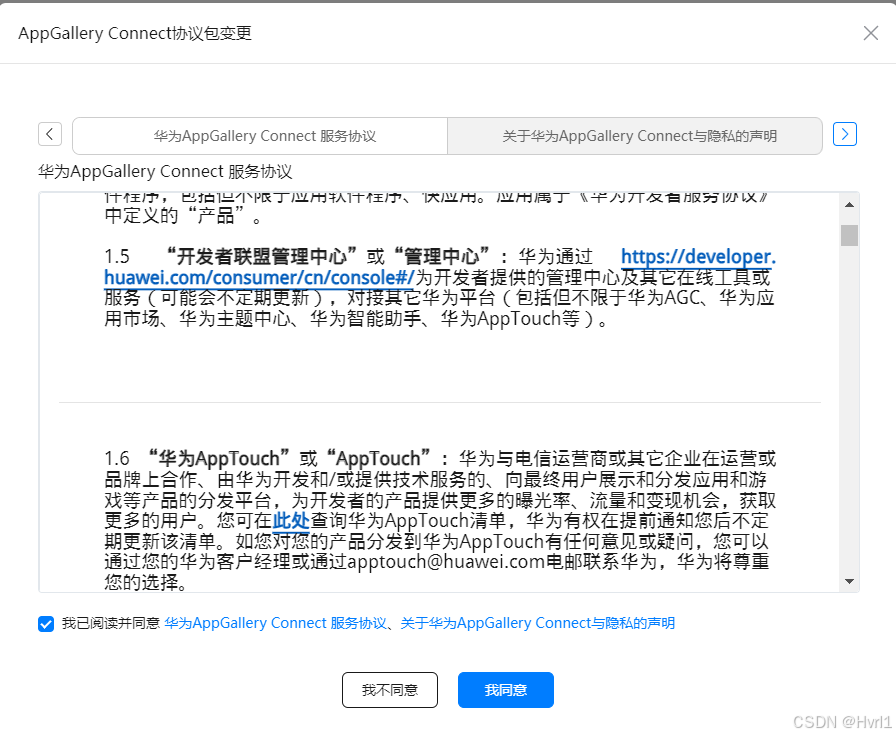Click the scrollbar down arrow
Image resolution: width=896 pixels, height=737 pixels.
click(850, 582)
